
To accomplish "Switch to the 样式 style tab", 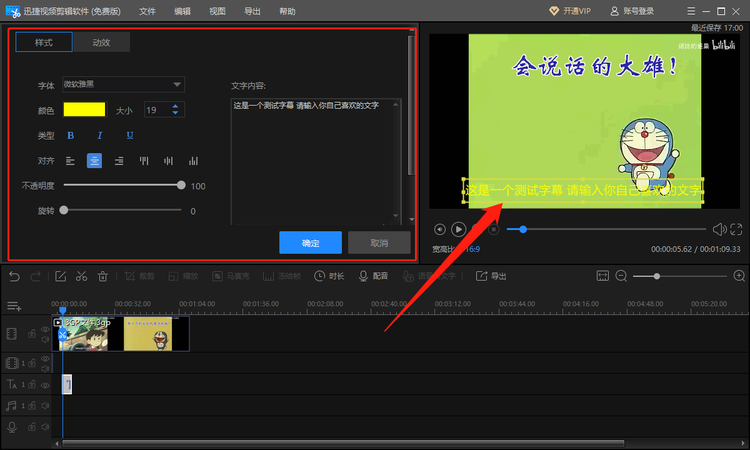I will coord(44,42).
